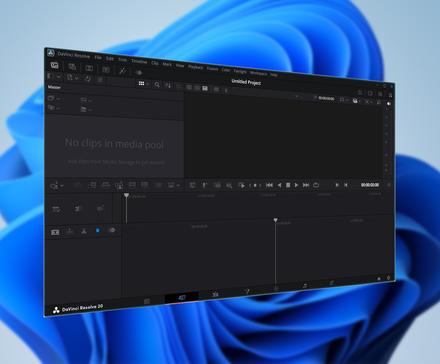Click the Append clip edit icon
This screenshot has width=440, height=364.
coord(92,185)
